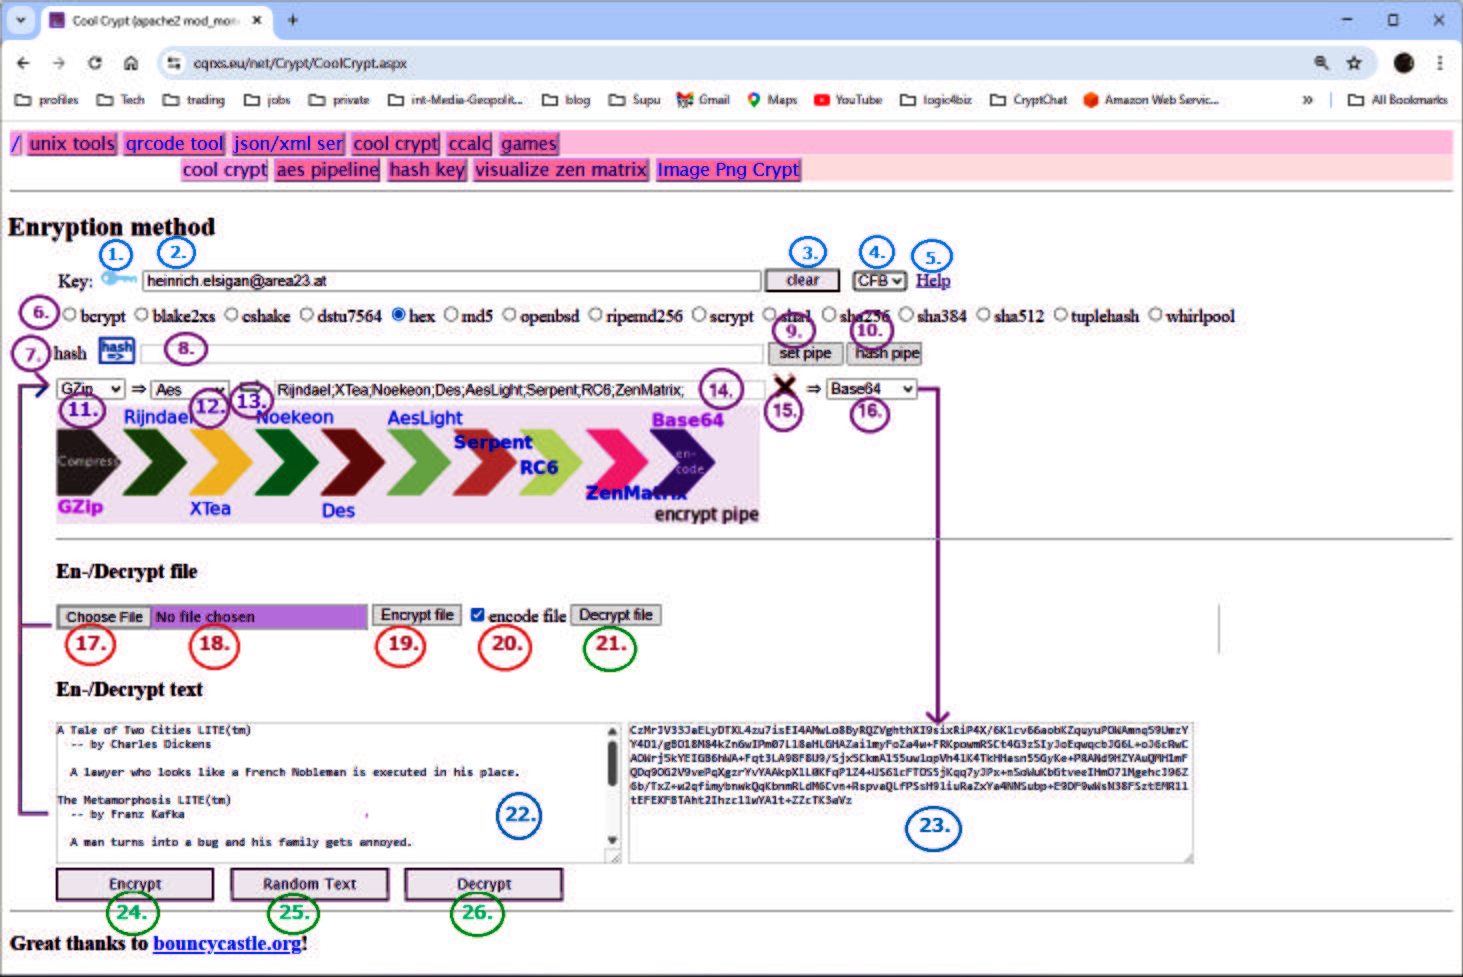Uncheck the encode file checkbox
Image resolution: width=1463 pixels, height=977 pixels.
(478, 615)
